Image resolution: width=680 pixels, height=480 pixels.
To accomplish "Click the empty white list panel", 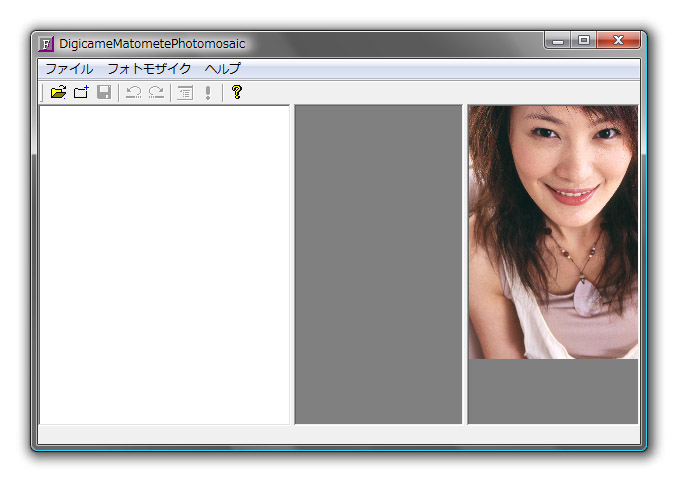I will click(x=164, y=264).
